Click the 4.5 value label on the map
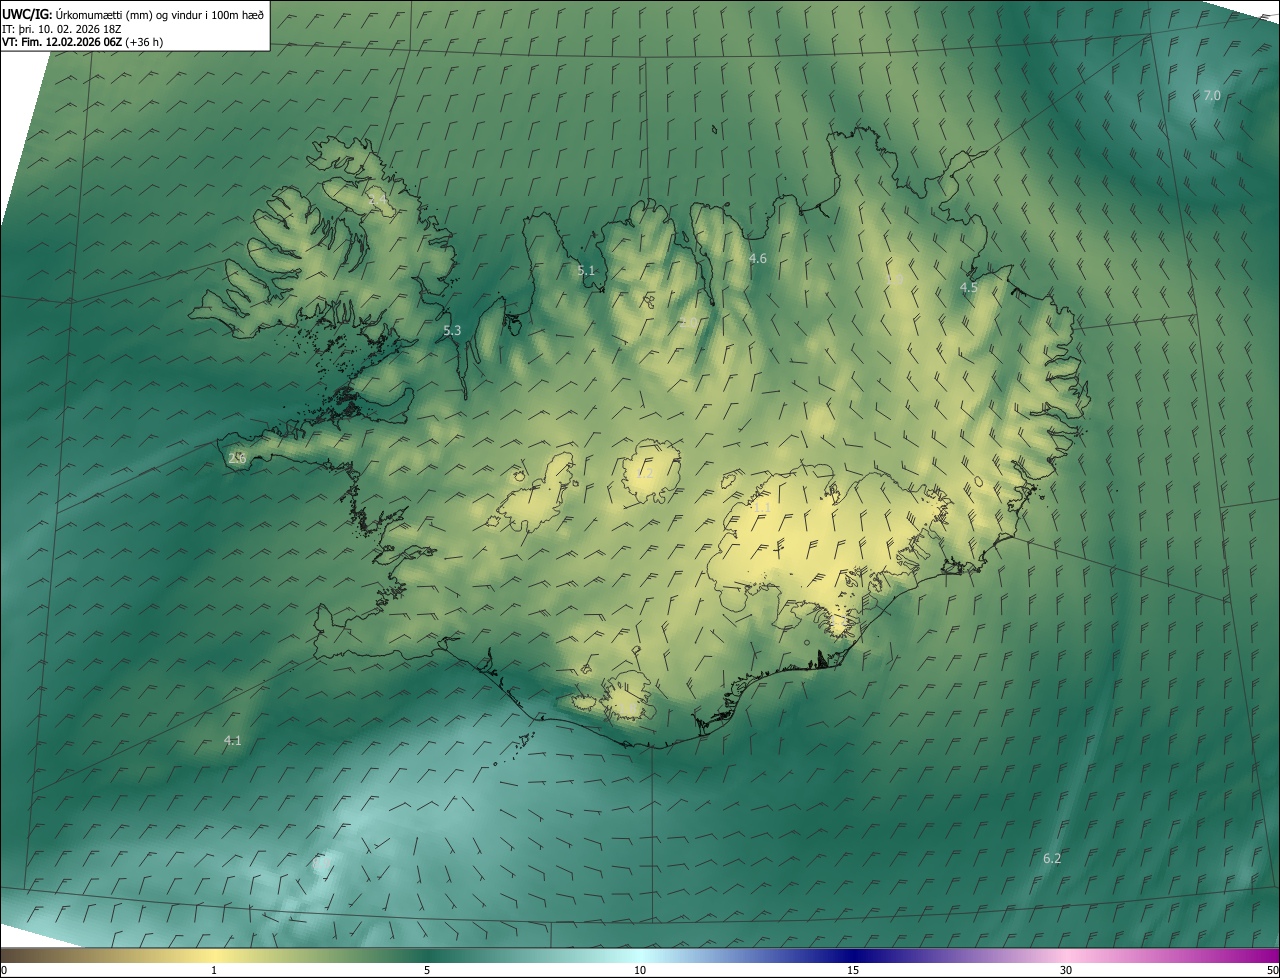Viewport: 1280px width, 978px height. point(969,288)
